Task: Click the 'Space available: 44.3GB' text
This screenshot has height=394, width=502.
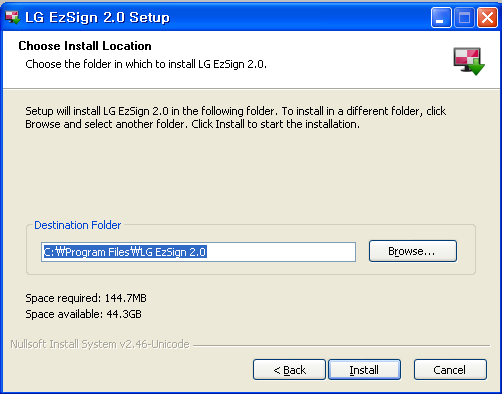Action: point(83,314)
